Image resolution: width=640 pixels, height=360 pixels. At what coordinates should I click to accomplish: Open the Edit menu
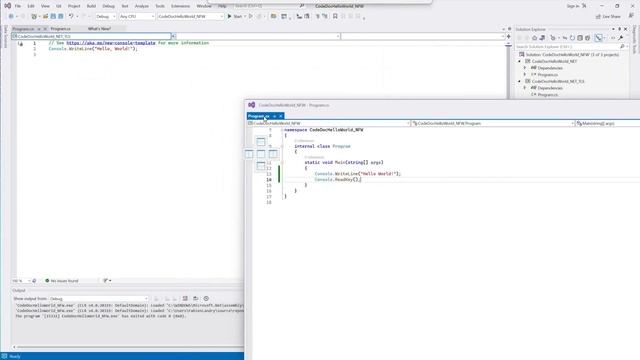coord(31,6)
